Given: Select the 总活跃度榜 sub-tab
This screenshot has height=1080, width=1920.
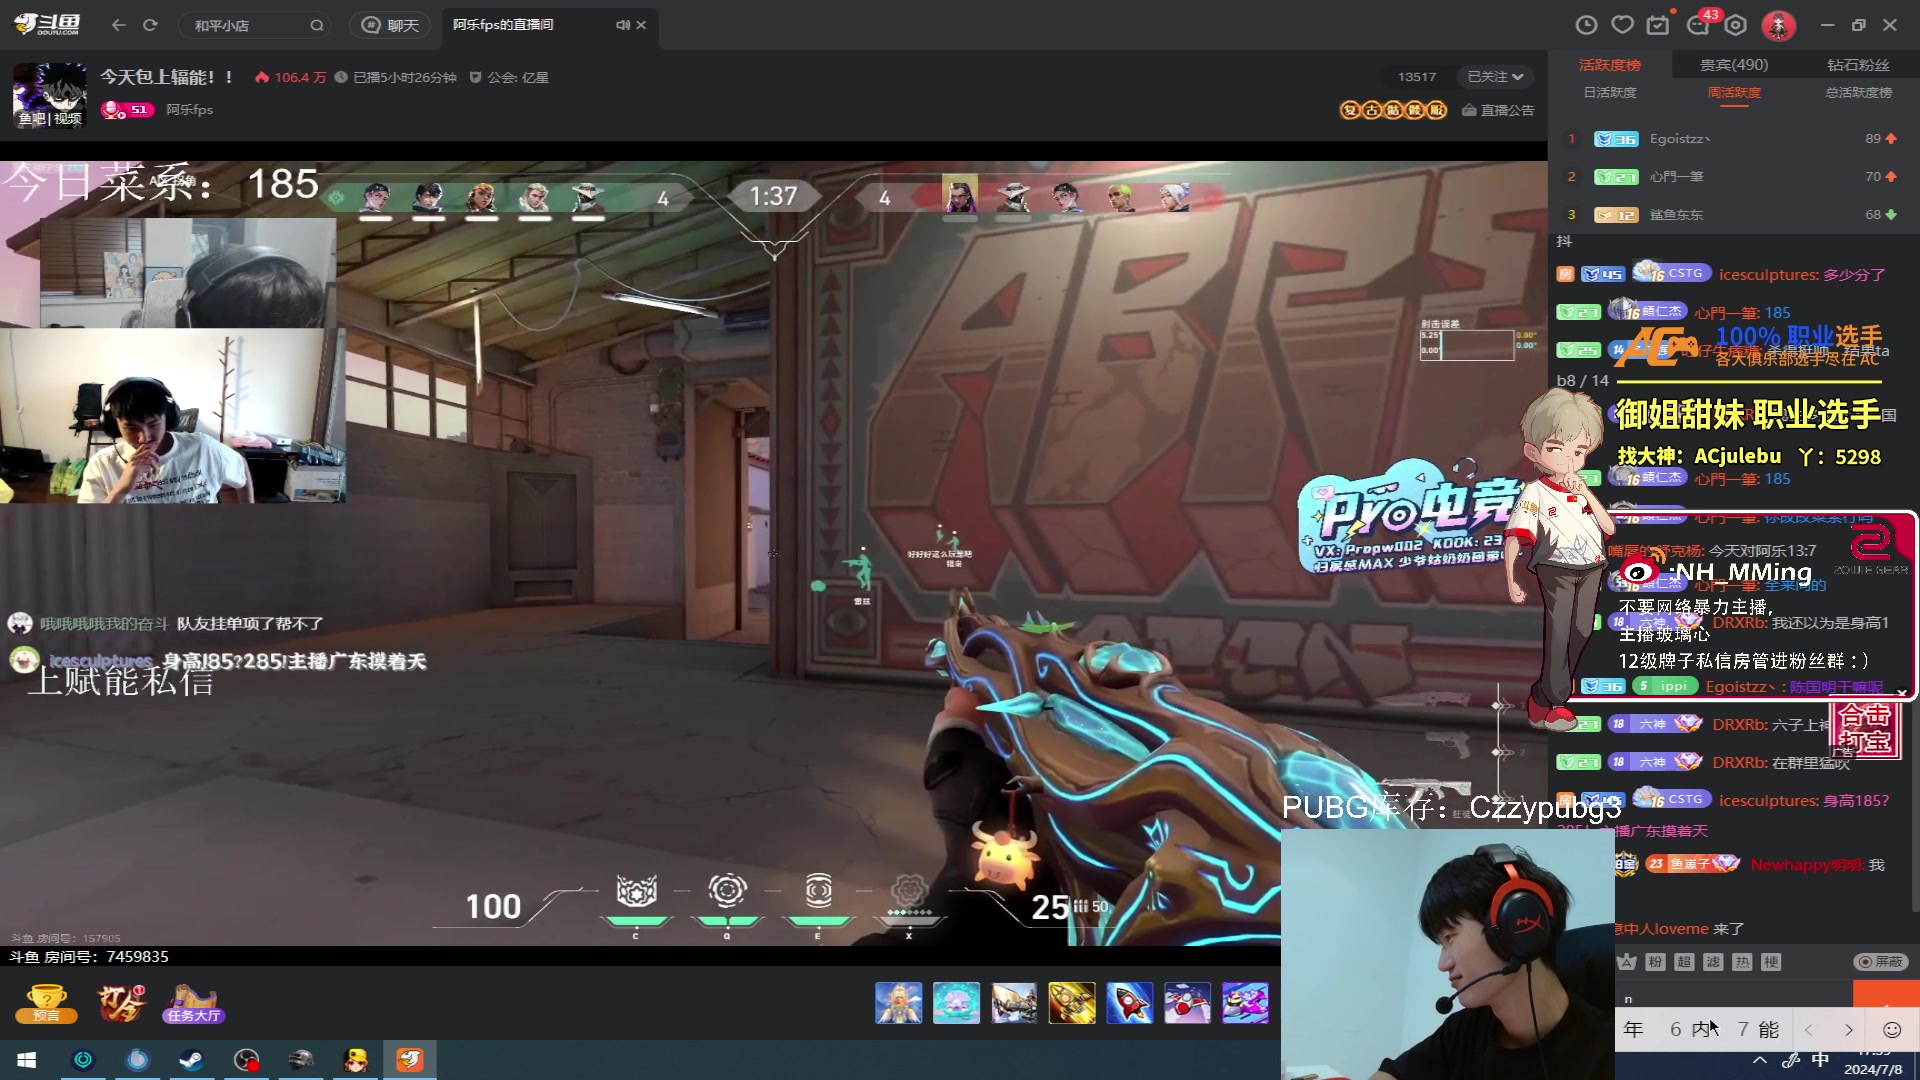Looking at the screenshot, I should (1858, 92).
